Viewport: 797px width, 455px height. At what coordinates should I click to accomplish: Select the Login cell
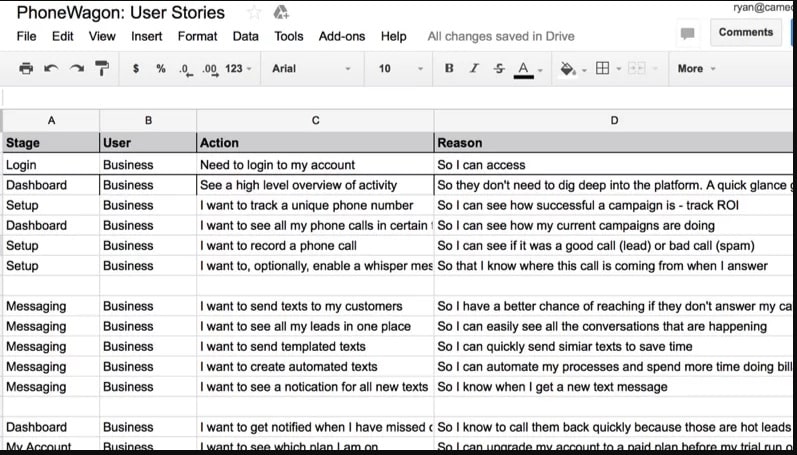[51, 165]
